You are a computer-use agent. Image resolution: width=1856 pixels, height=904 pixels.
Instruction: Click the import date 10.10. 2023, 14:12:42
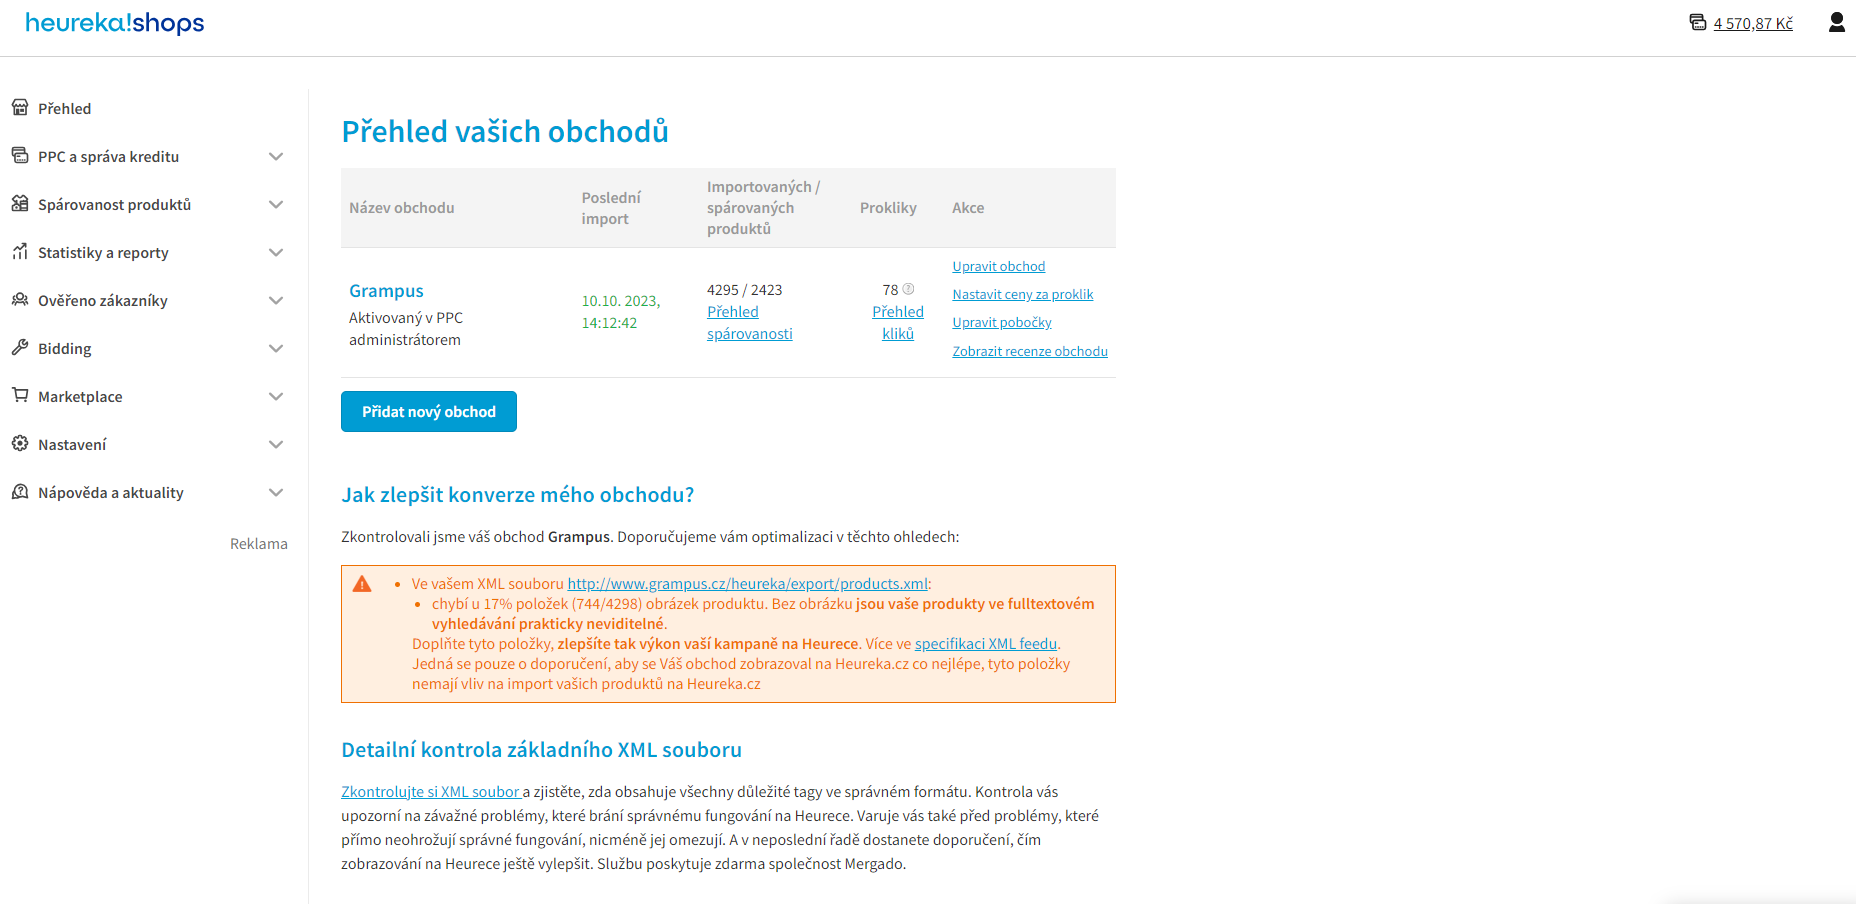[x=621, y=312]
